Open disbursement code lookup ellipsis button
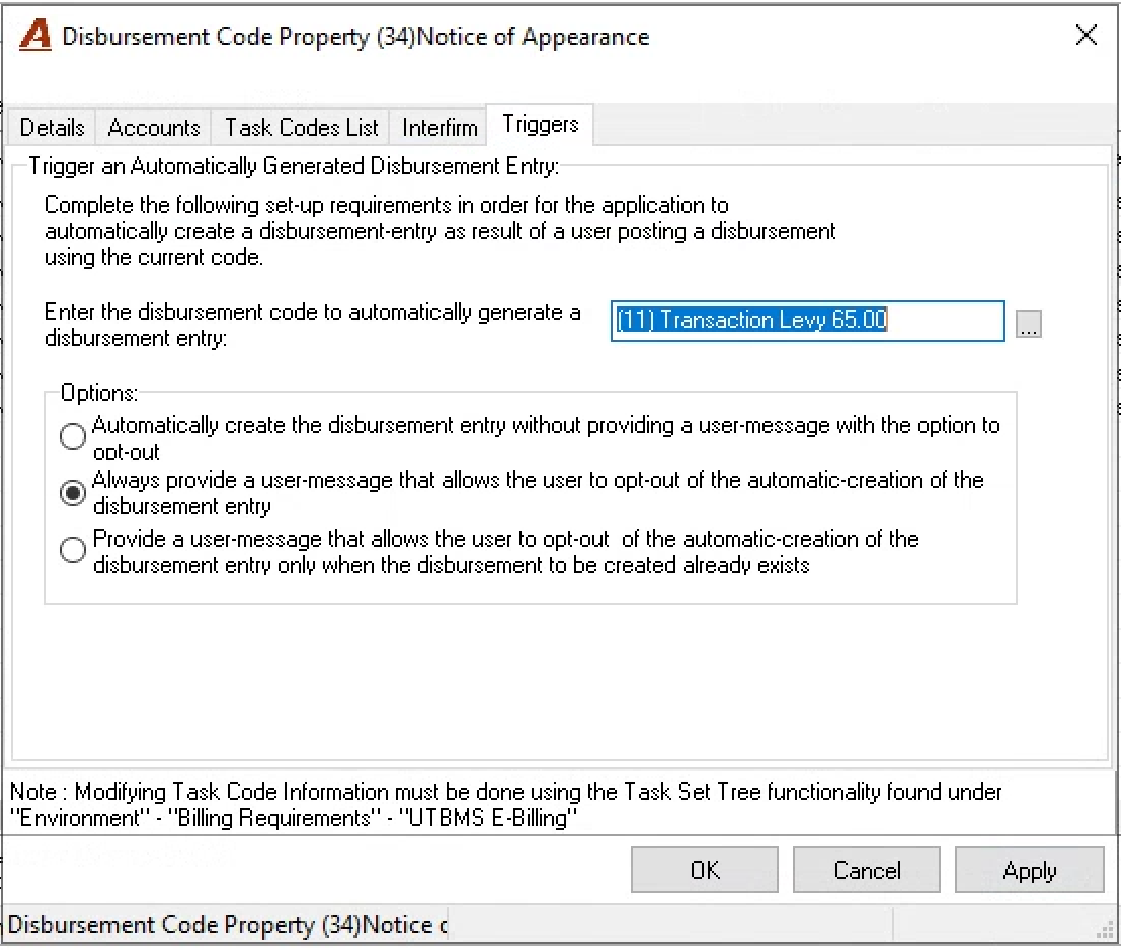 click(x=1028, y=324)
